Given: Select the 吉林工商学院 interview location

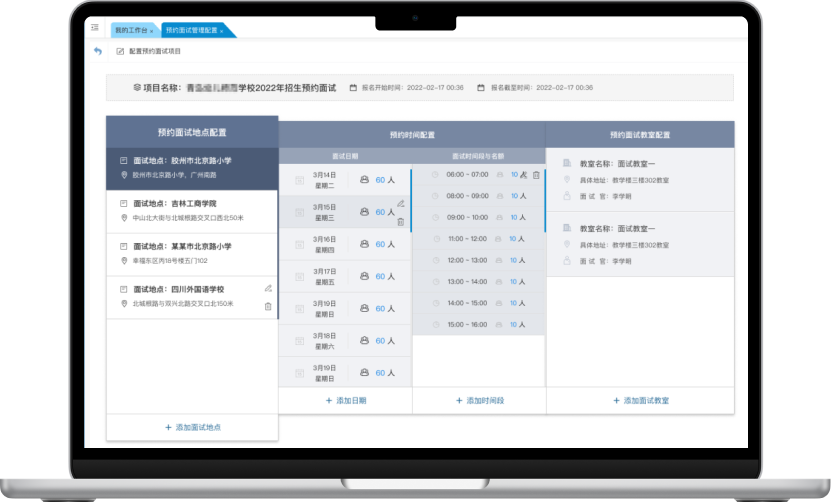Looking at the screenshot, I should pyautogui.click(x=192, y=210).
